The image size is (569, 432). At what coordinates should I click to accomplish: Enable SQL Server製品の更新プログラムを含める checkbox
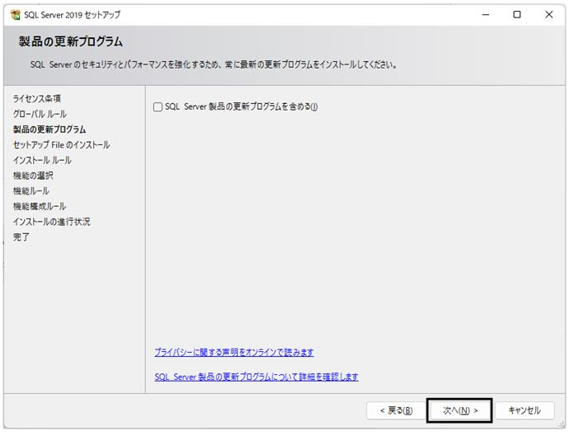(157, 107)
